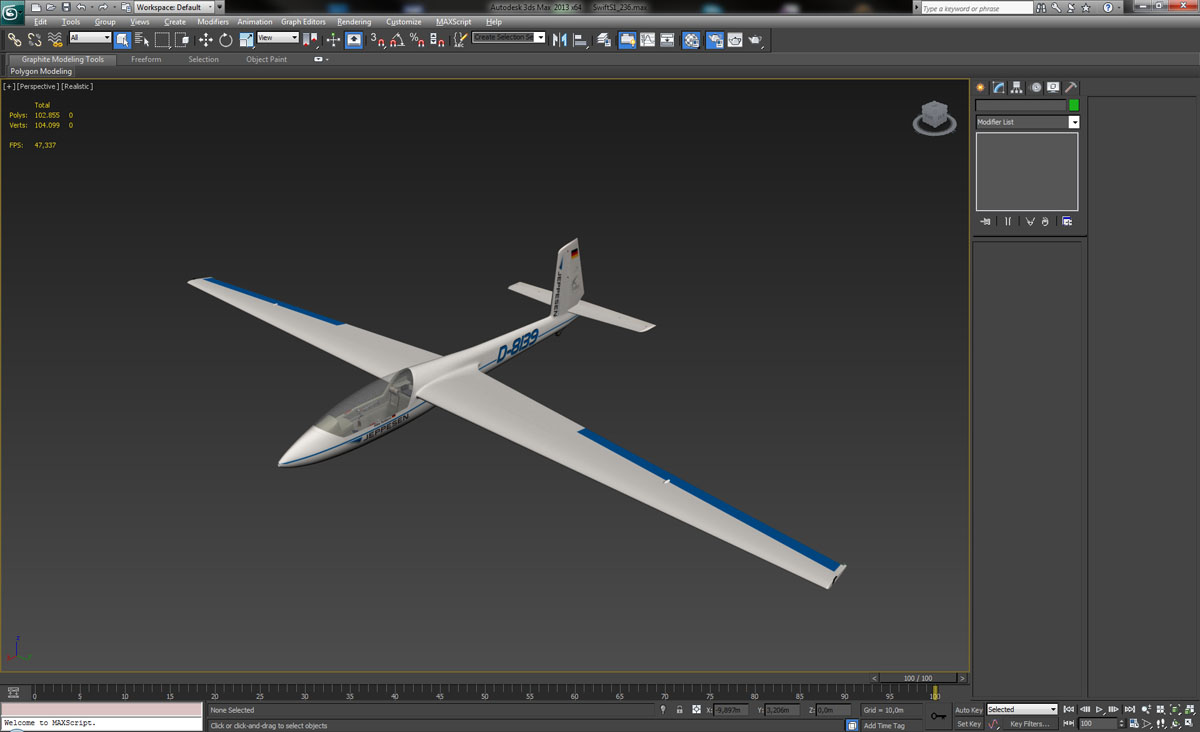The height and width of the screenshot is (732, 1200).
Task: Toggle the Auto Key button
Action: coord(968,710)
